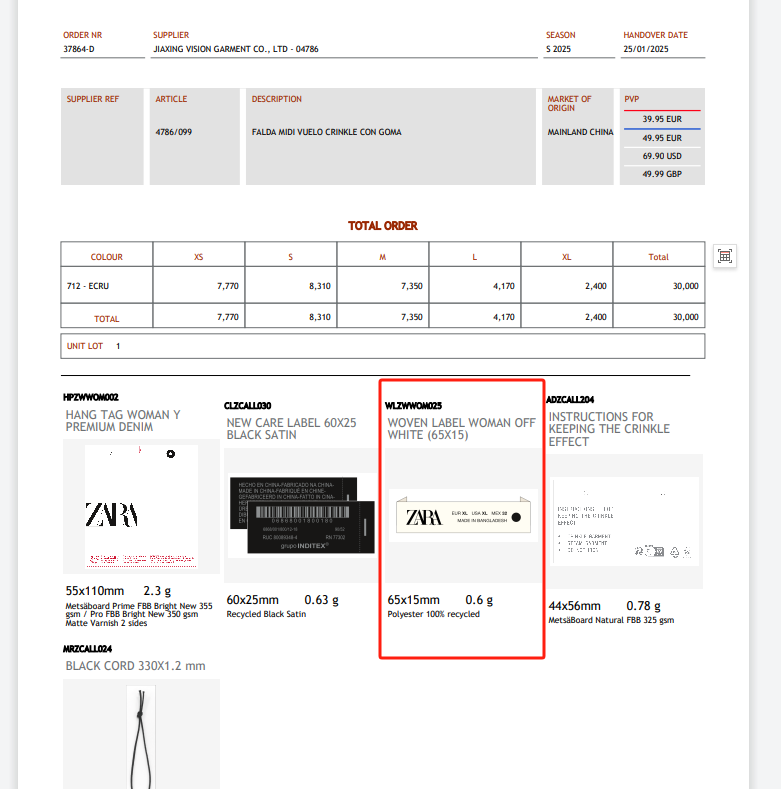Click the 49.99 GBP price cell
Viewport: 781px width, 789px height.
pyautogui.click(x=661, y=174)
